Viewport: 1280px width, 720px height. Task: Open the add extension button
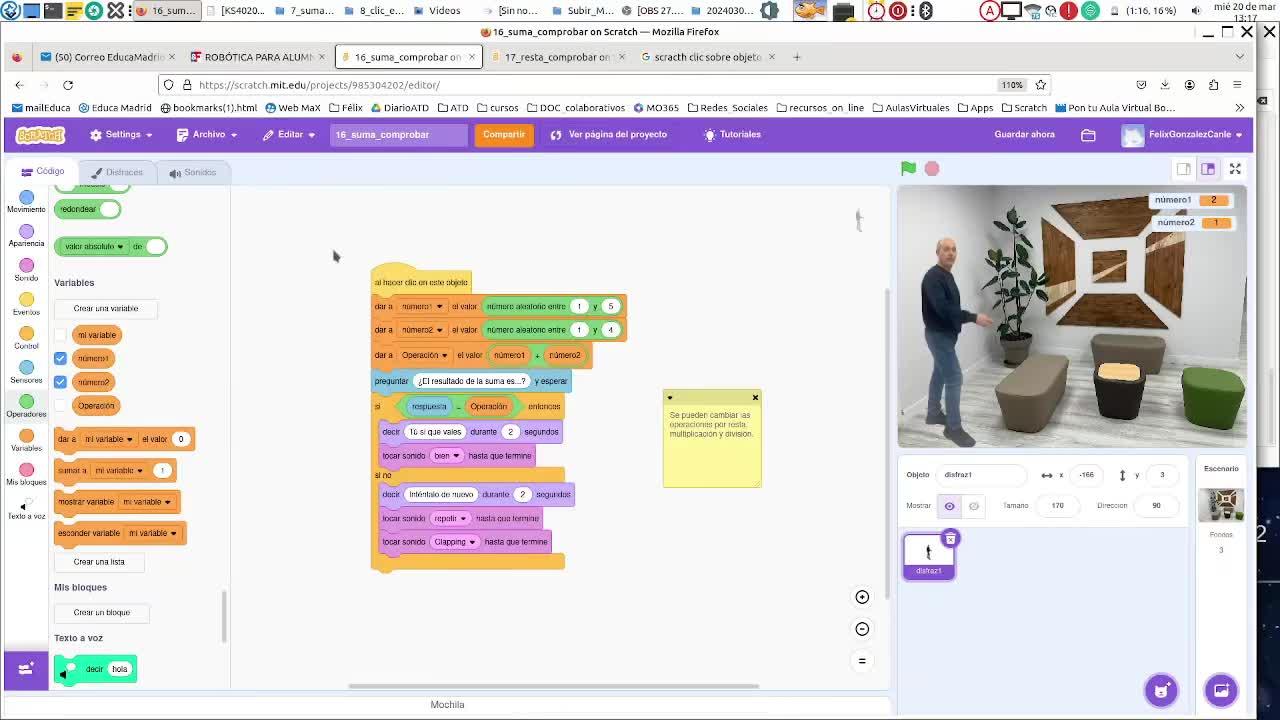point(25,669)
